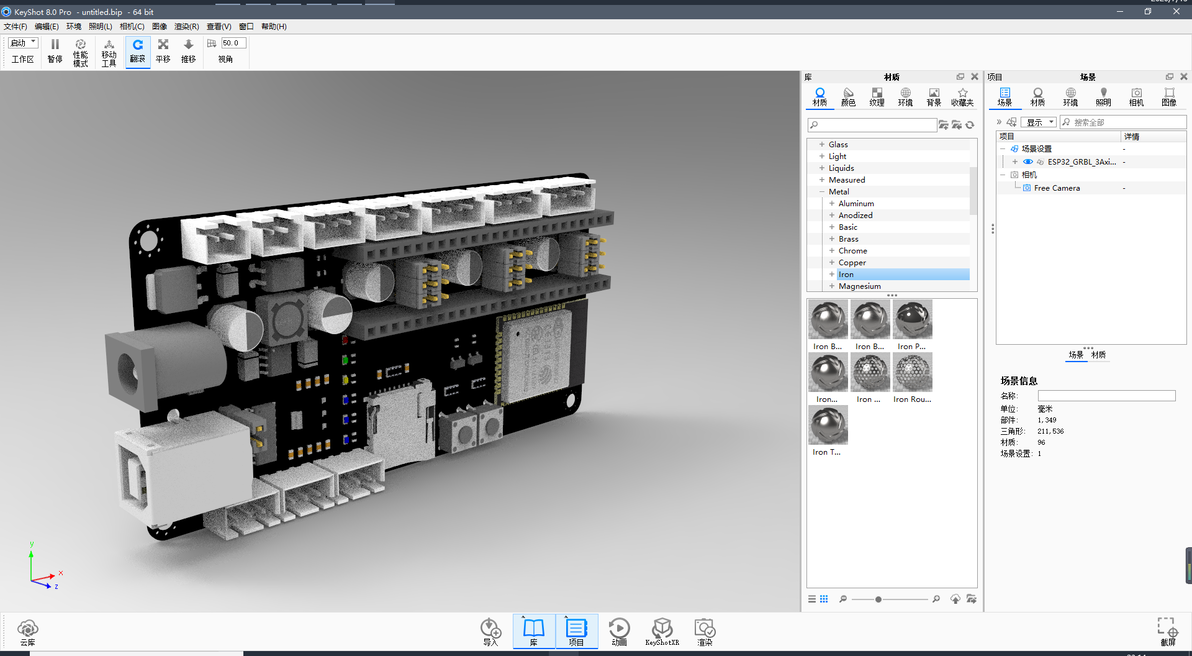Click the Tumble (翻滚) camera tool
The width and height of the screenshot is (1192, 656).
pyautogui.click(x=138, y=51)
